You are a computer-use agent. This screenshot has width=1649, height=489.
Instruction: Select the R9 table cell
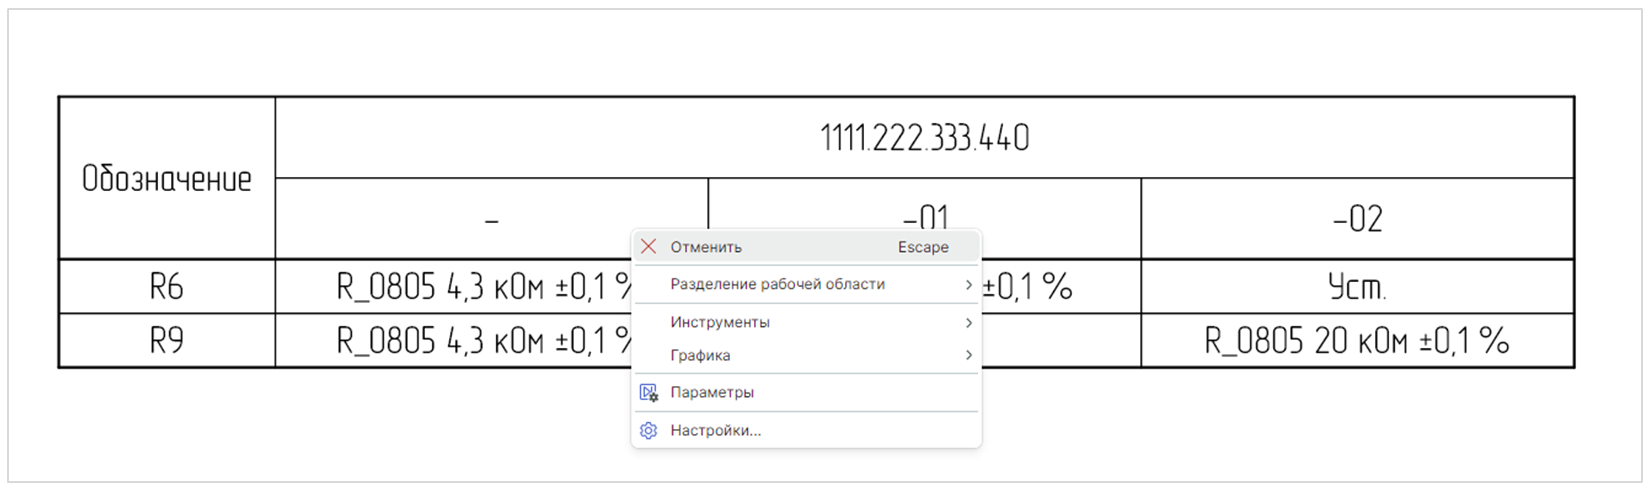167,341
